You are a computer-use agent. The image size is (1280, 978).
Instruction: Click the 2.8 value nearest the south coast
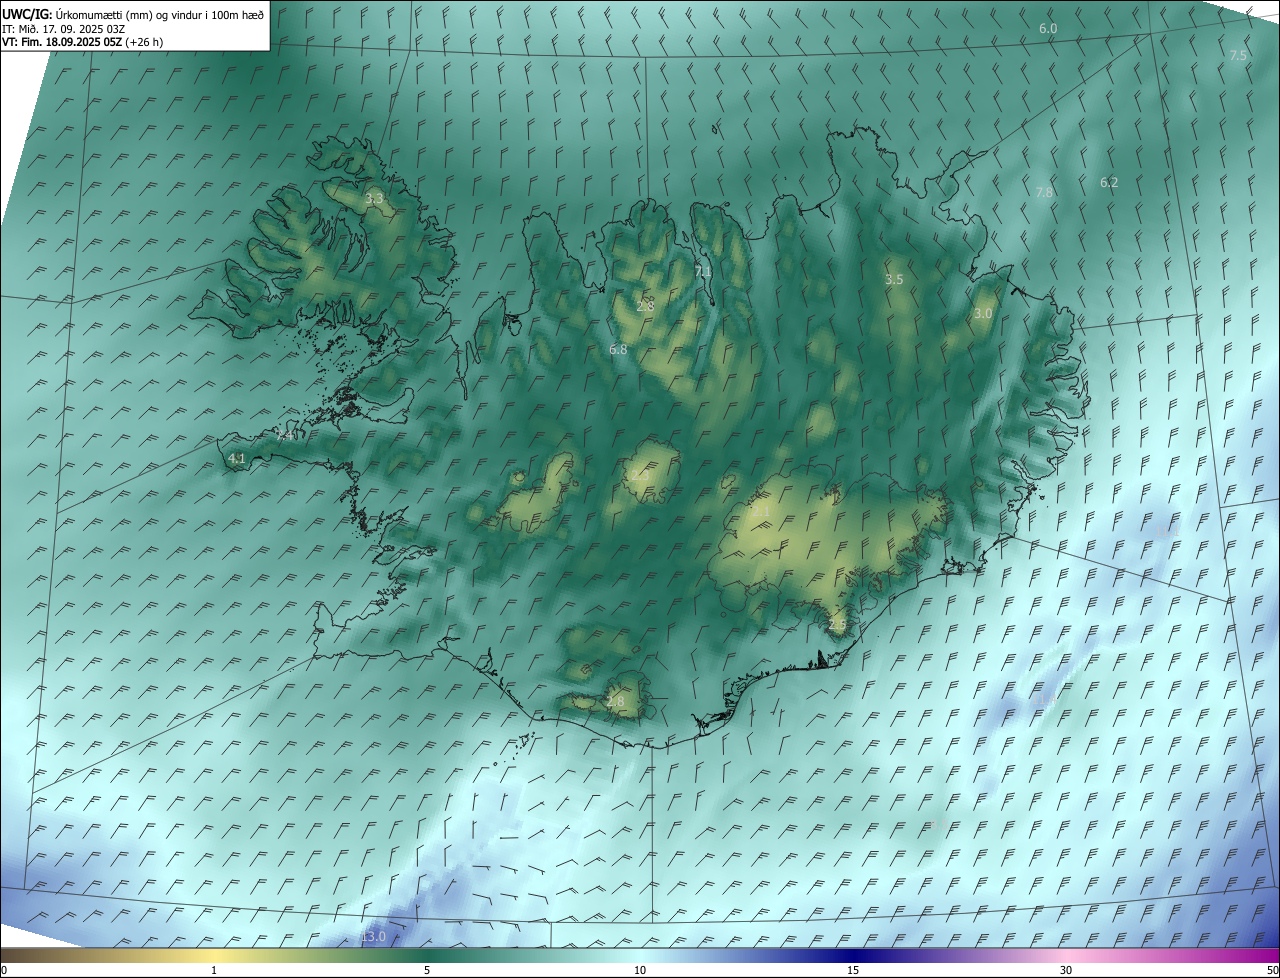coord(615,702)
